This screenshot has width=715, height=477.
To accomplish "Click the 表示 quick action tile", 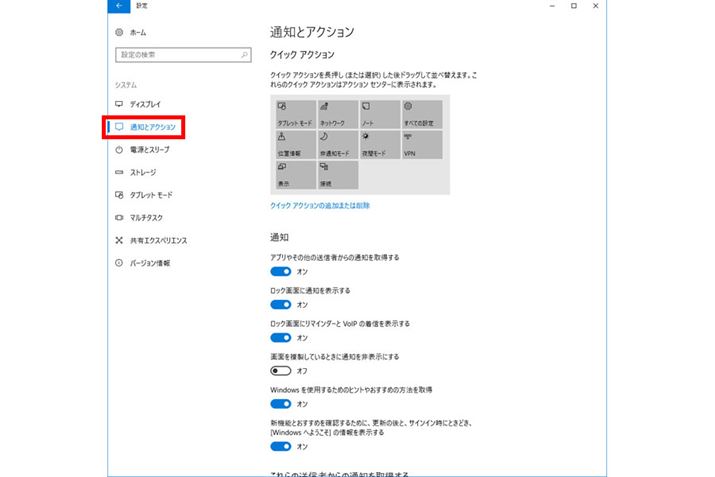I will click(x=295, y=175).
